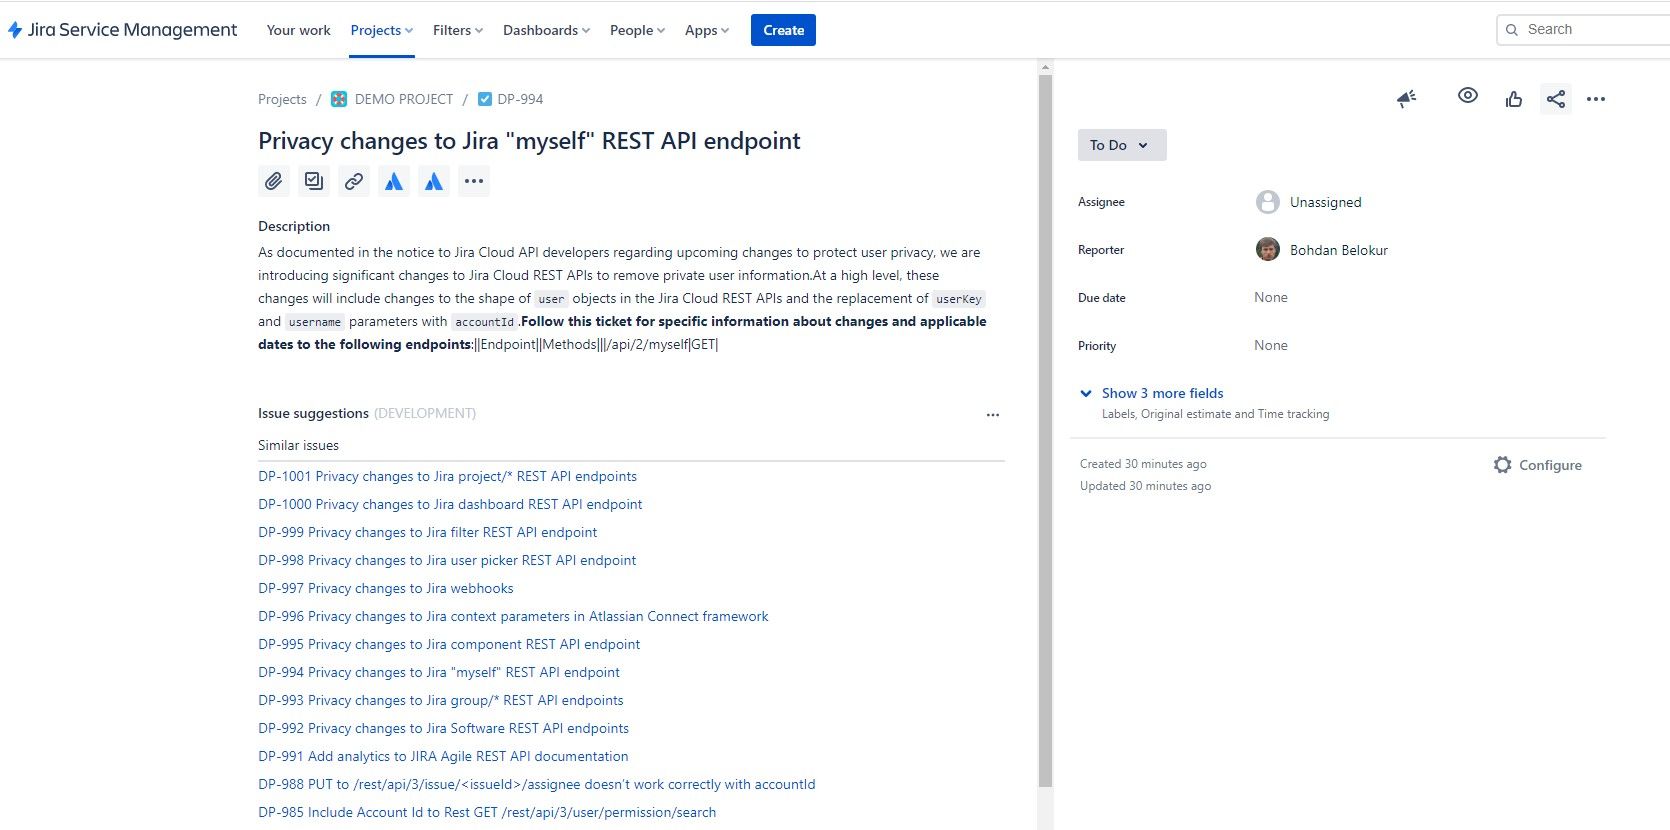This screenshot has width=1670, height=830.
Task: Open the To Do status dropdown
Action: [1122, 145]
